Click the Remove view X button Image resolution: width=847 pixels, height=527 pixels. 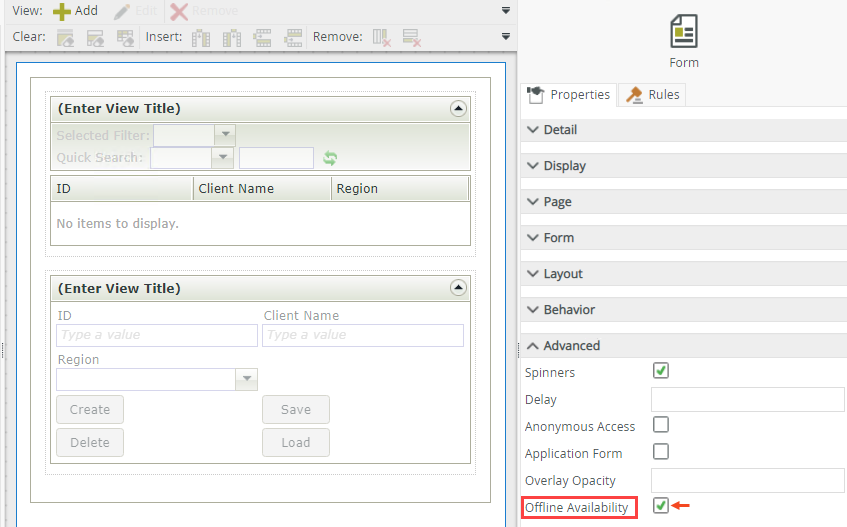(204, 11)
